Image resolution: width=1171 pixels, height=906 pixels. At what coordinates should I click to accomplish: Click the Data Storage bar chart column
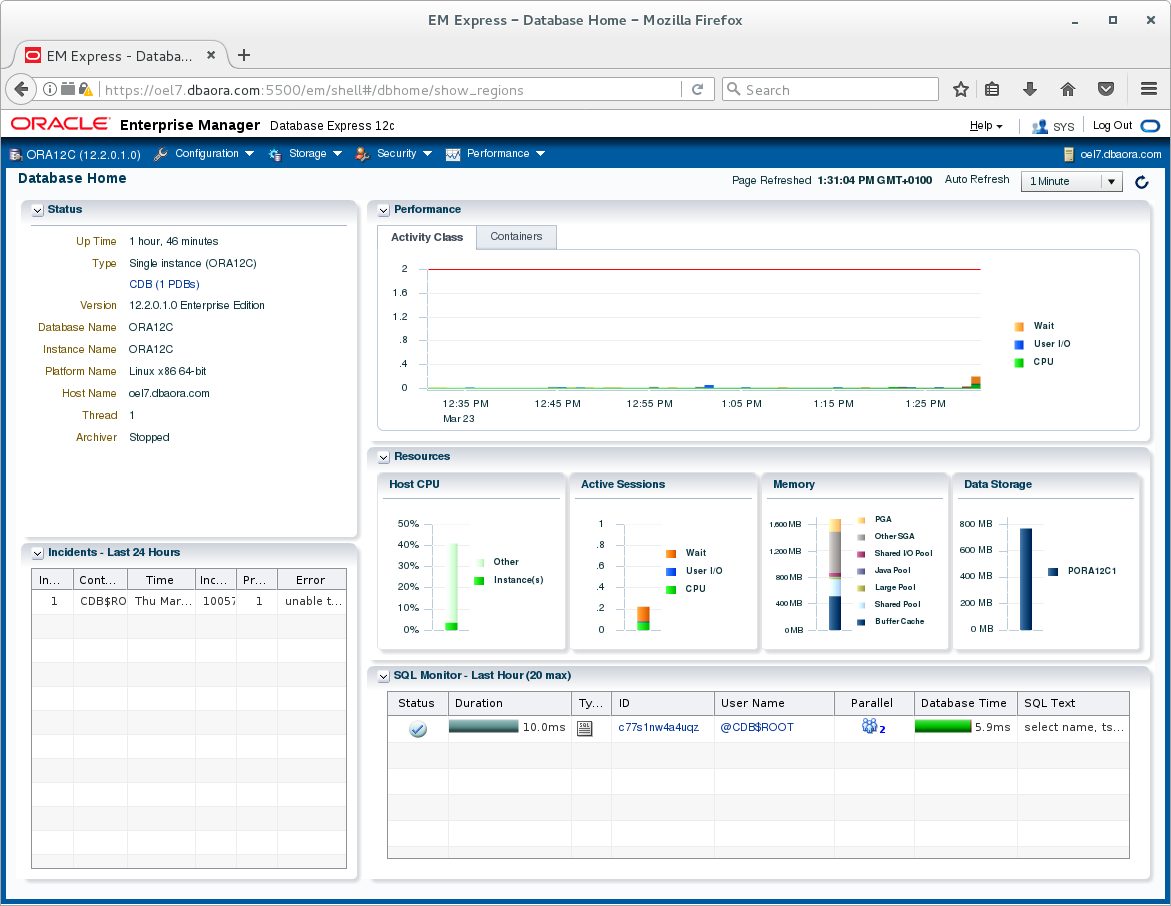1026,580
